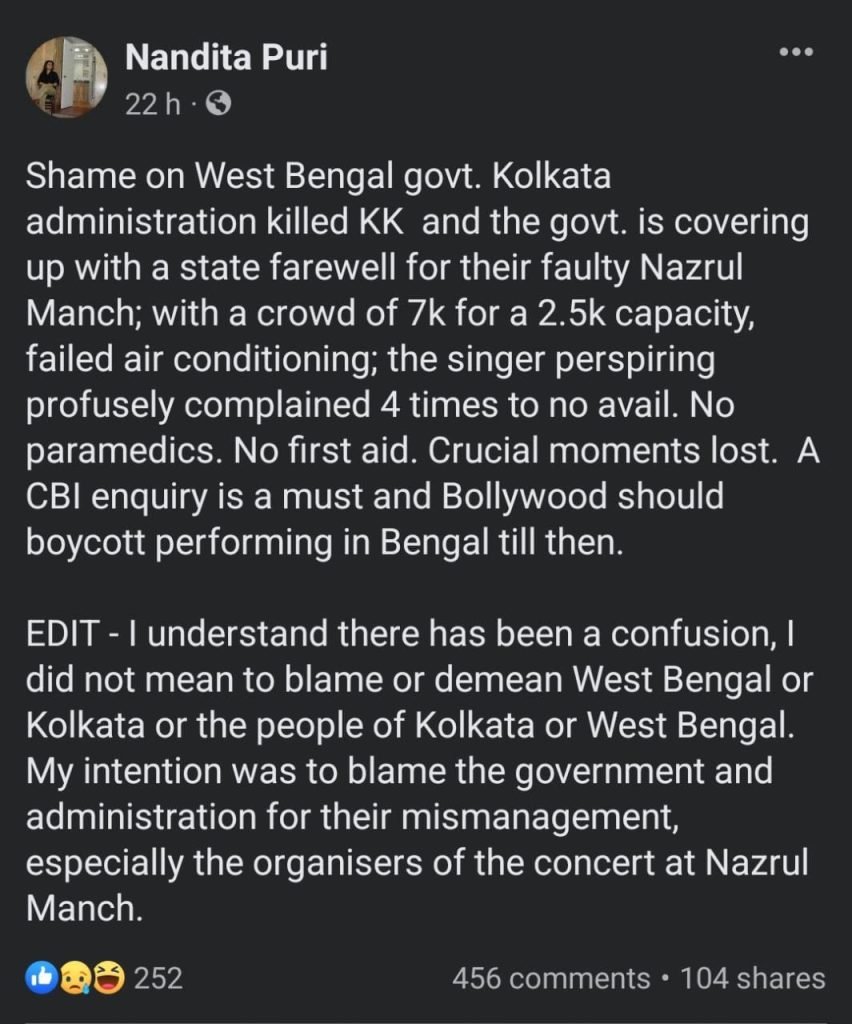Screen dimensions: 852x1024
Task: Click the sad face reaction icon
Action: pos(77,977)
